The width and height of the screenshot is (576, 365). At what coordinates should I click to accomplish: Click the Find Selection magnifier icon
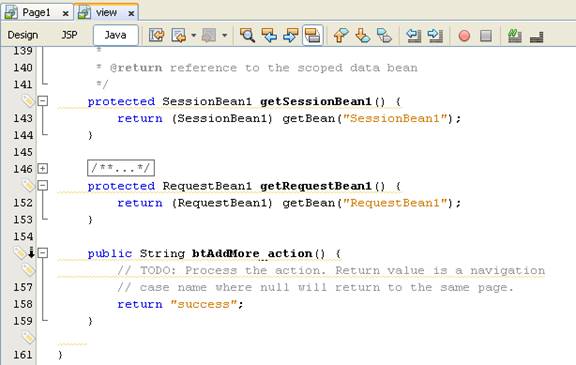tap(247, 36)
